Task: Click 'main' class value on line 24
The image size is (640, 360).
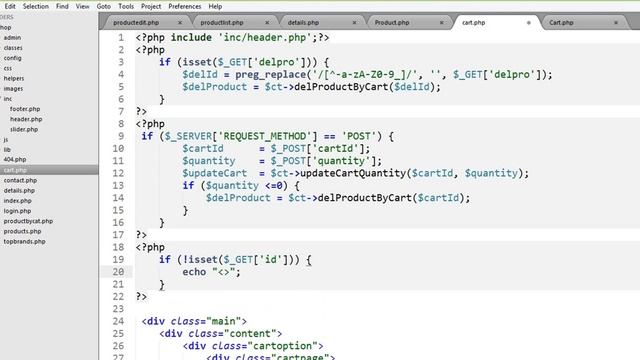Action: 224,321
